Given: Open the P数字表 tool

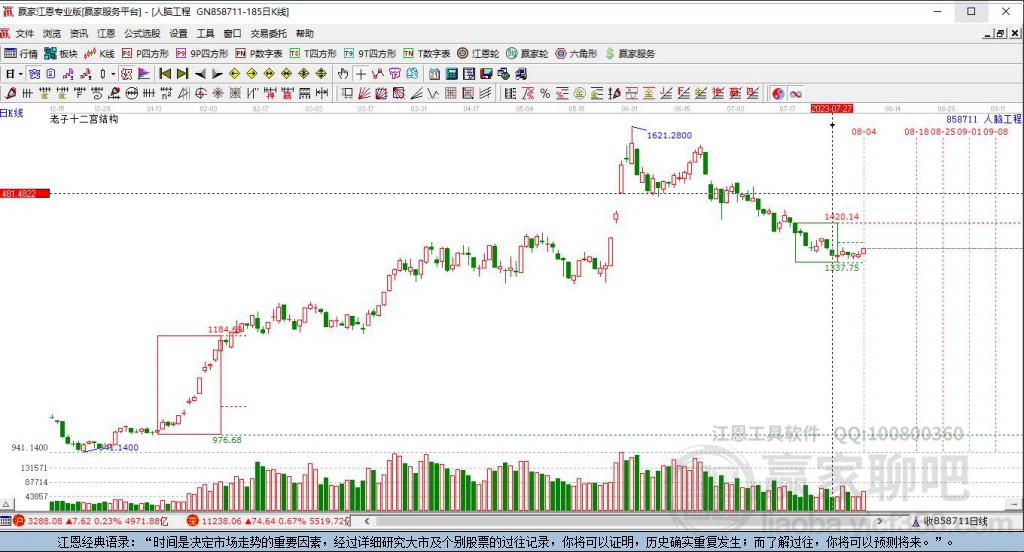Looking at the screenshot, I should [x=259, y=54].
